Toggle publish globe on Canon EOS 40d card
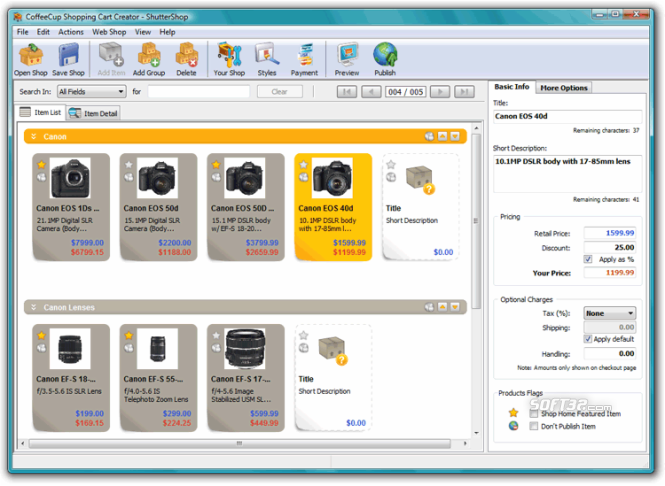Viewport: 665px width, 486px height. coord(304,177)
